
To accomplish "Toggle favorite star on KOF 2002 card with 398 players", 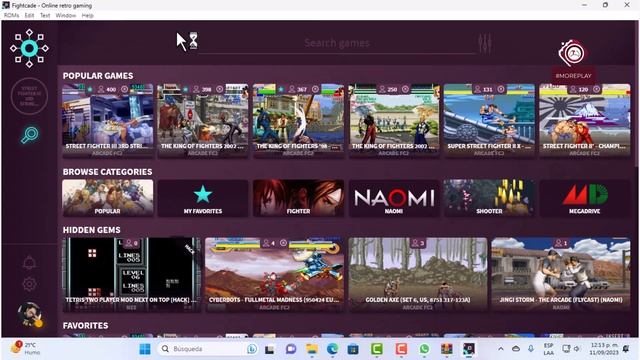I will (185, 89).
